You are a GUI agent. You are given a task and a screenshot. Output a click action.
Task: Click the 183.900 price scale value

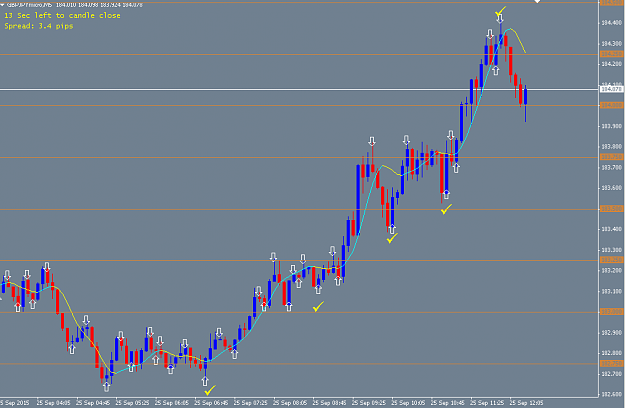[x=611, y=126]
